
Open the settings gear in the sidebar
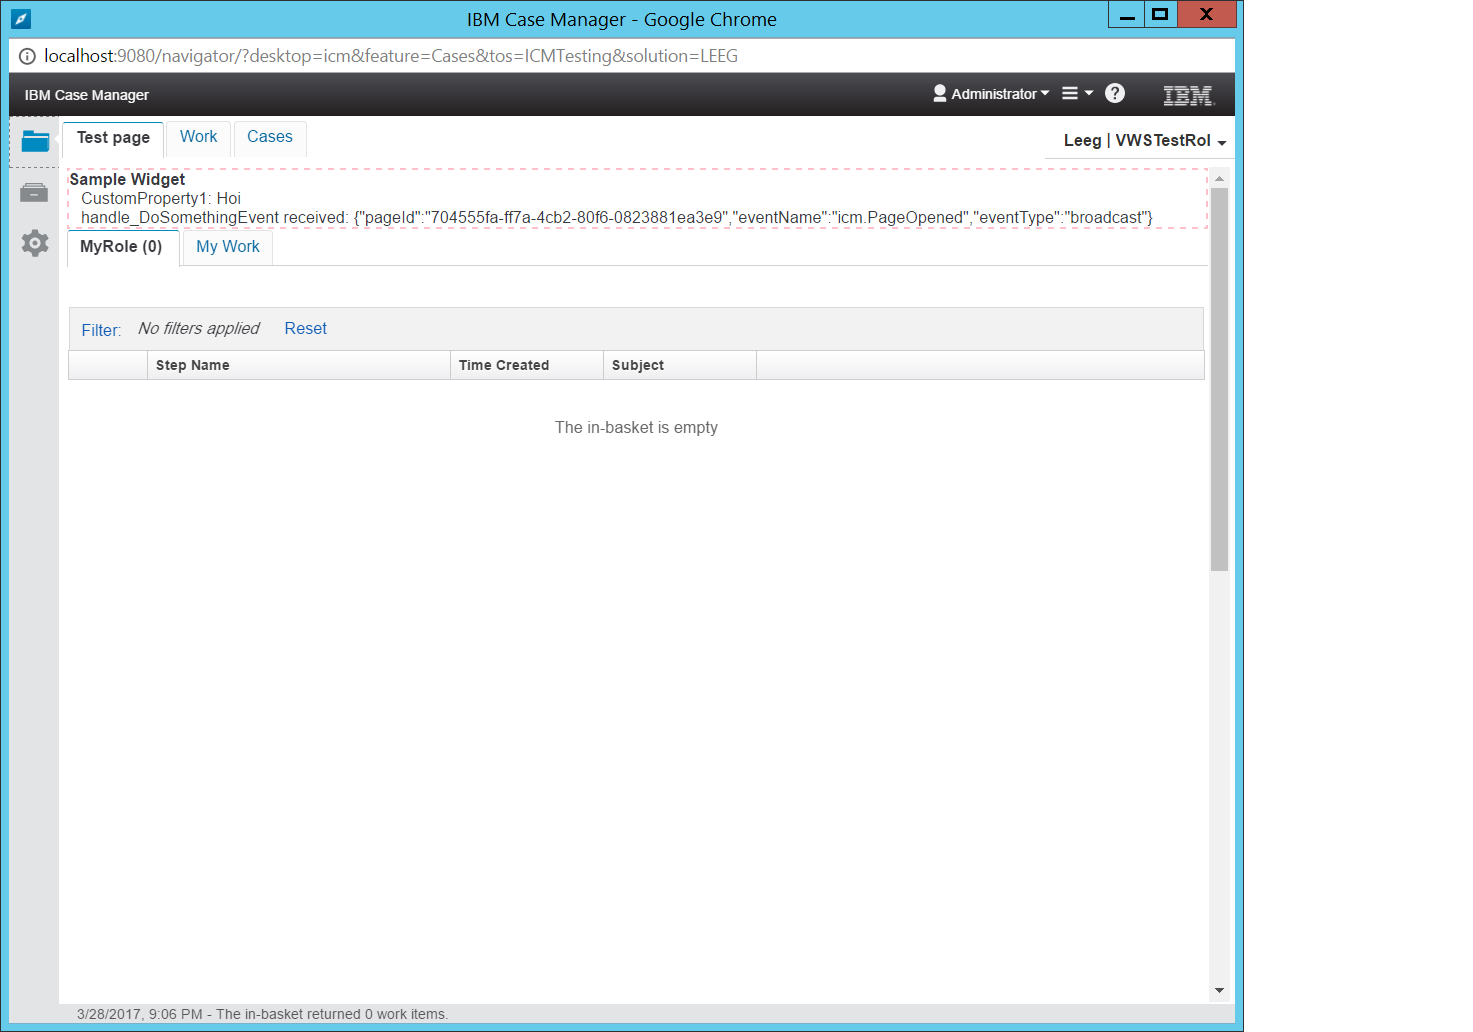coord(35,243)
